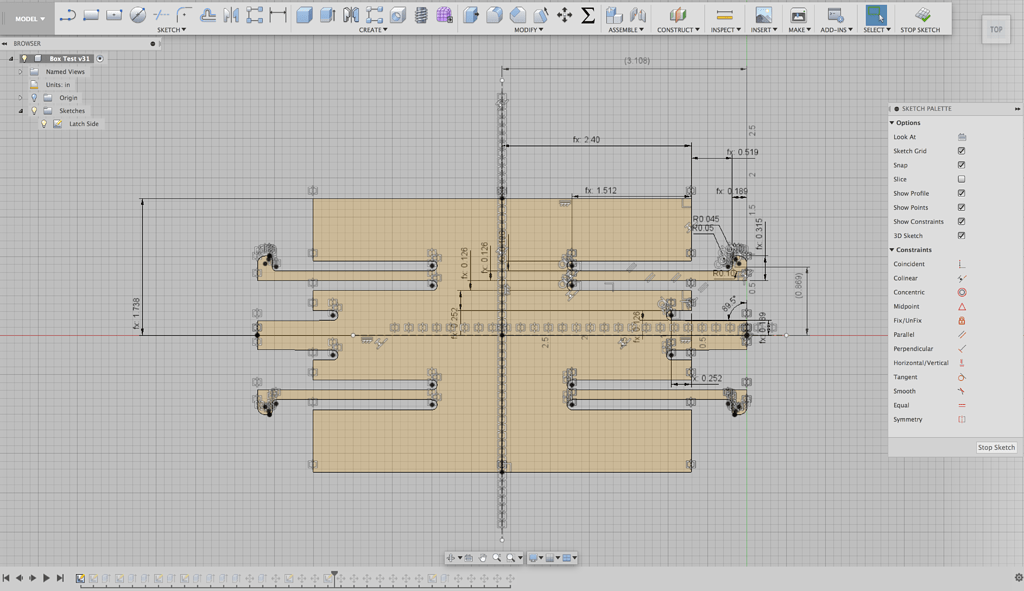Select the Move/Copy arrows tool

[565, 15]
